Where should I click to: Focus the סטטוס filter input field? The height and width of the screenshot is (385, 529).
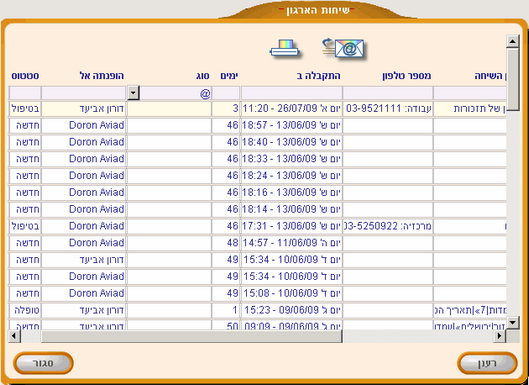(x=25, y=93)
